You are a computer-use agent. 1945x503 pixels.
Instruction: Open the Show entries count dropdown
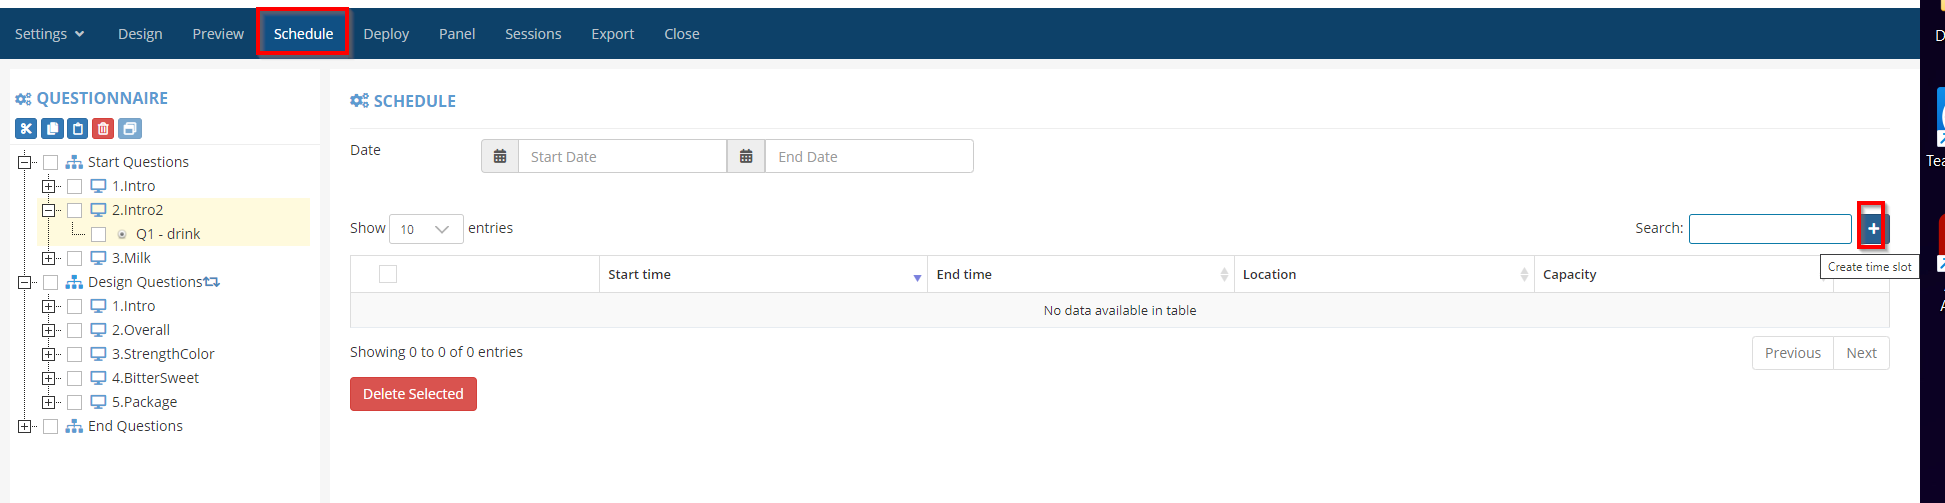coord(426,229)
